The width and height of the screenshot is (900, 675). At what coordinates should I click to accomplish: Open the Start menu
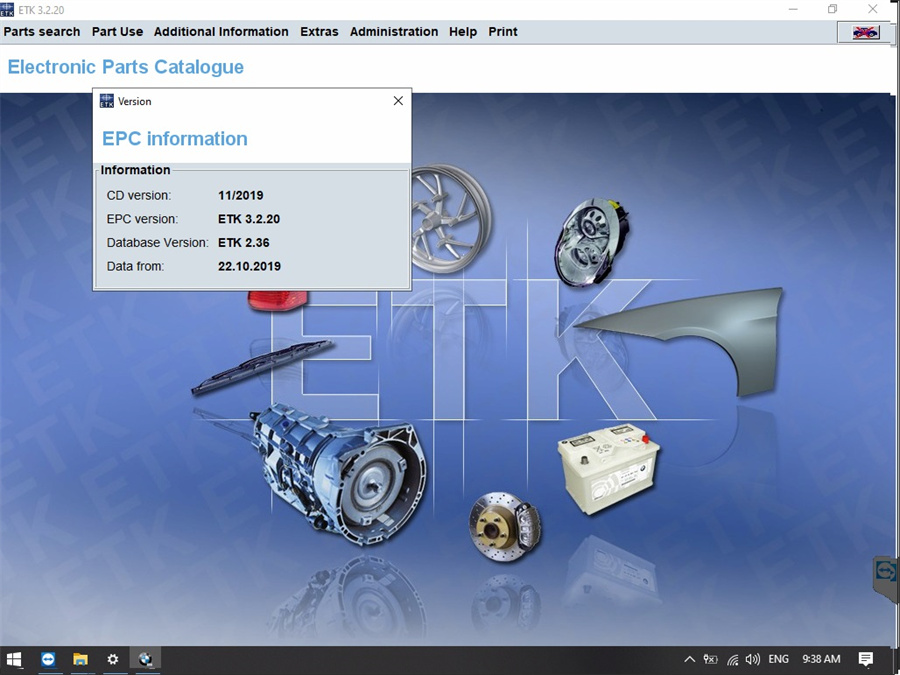14,659
